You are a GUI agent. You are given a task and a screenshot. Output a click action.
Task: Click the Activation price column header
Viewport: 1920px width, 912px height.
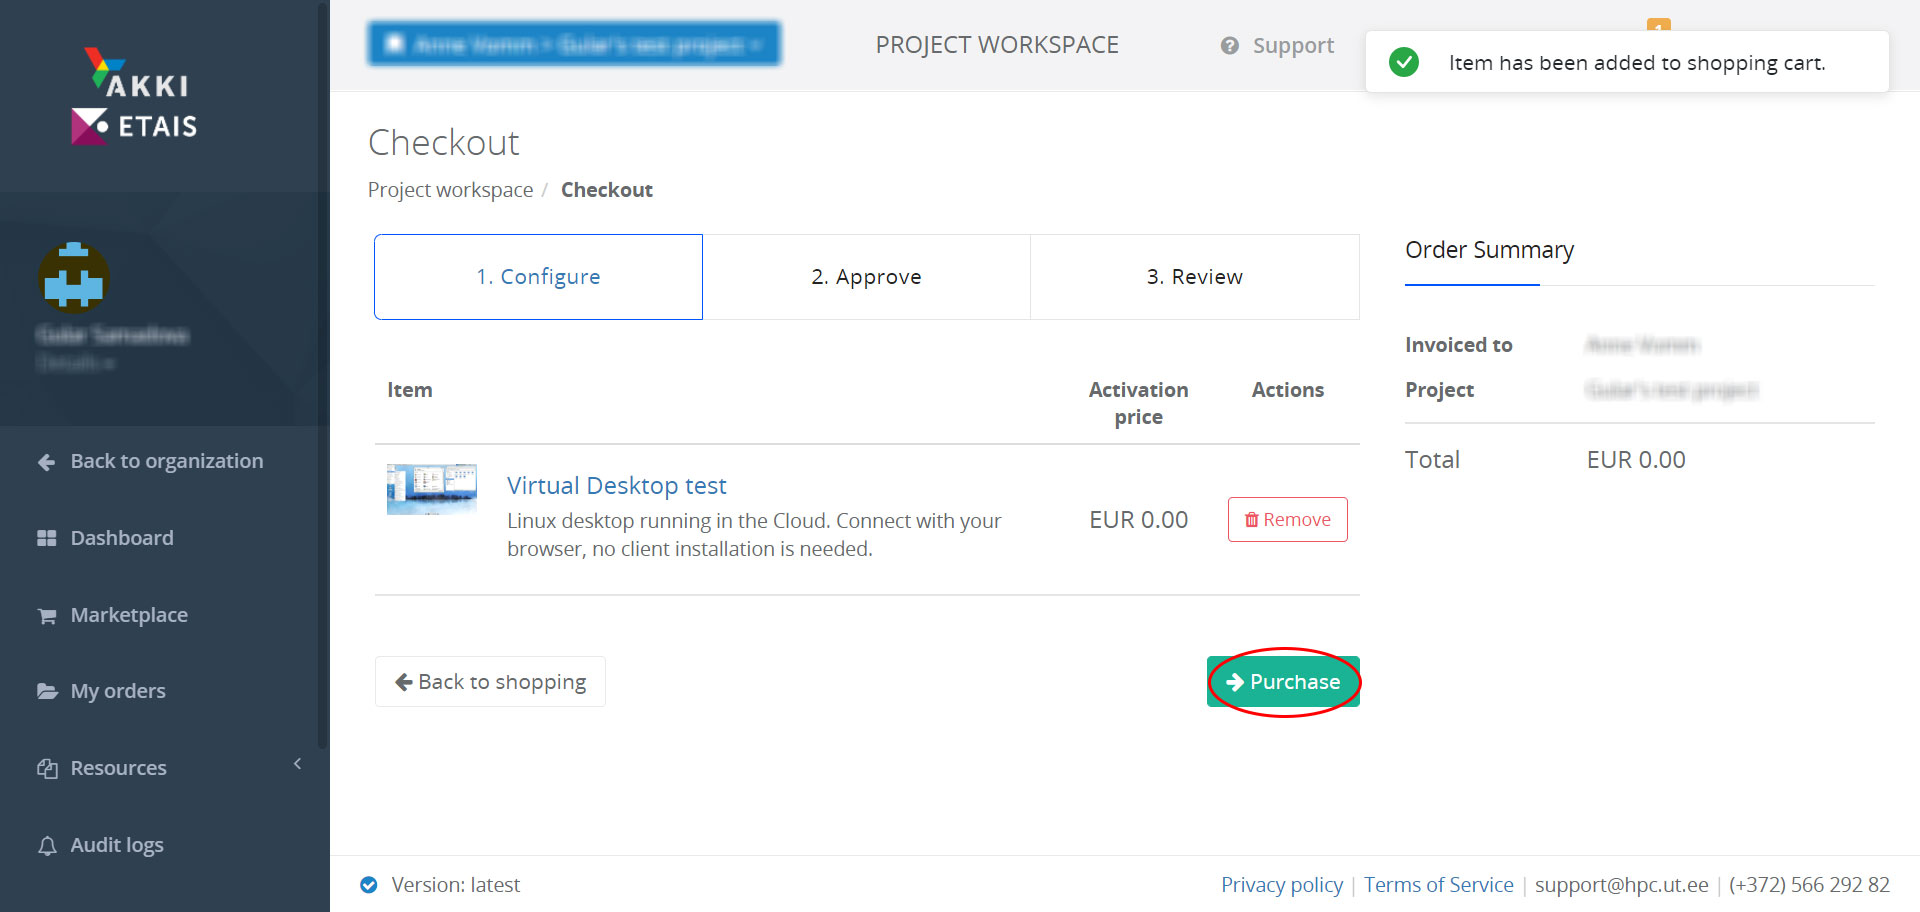coord(1138,403)
